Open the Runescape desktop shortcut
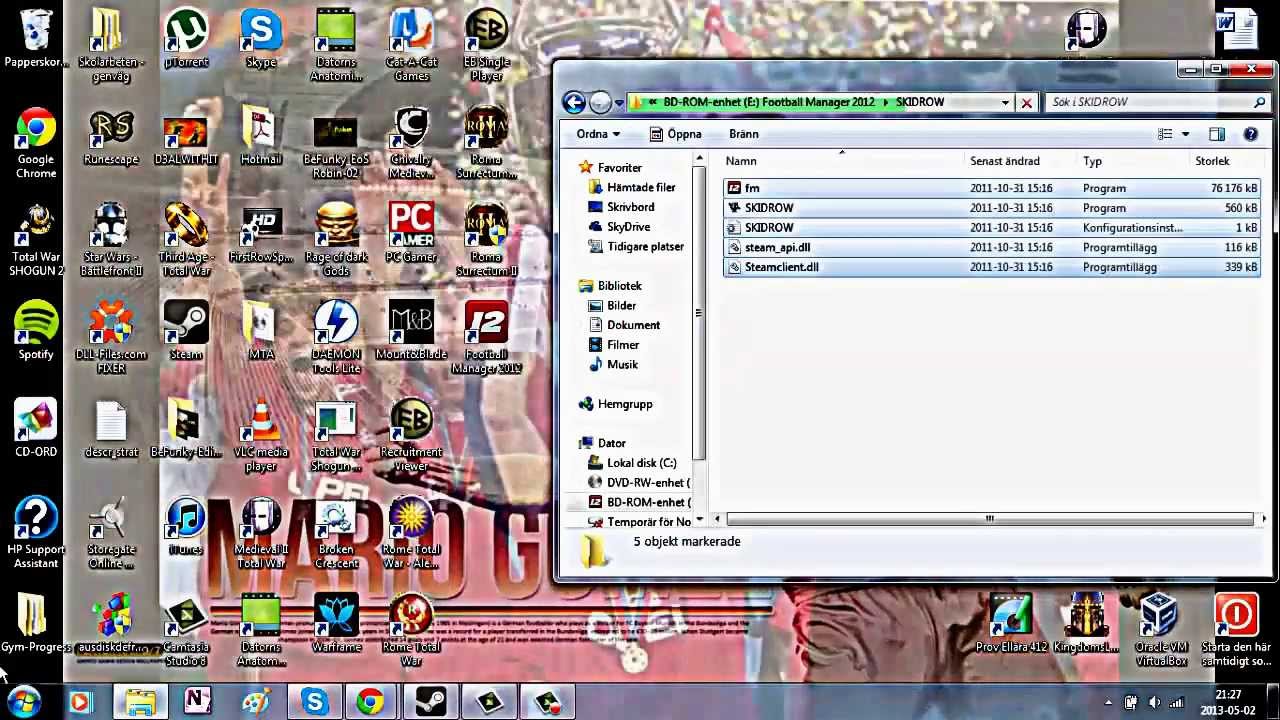1280x720 pixels. tap(111, 137)
